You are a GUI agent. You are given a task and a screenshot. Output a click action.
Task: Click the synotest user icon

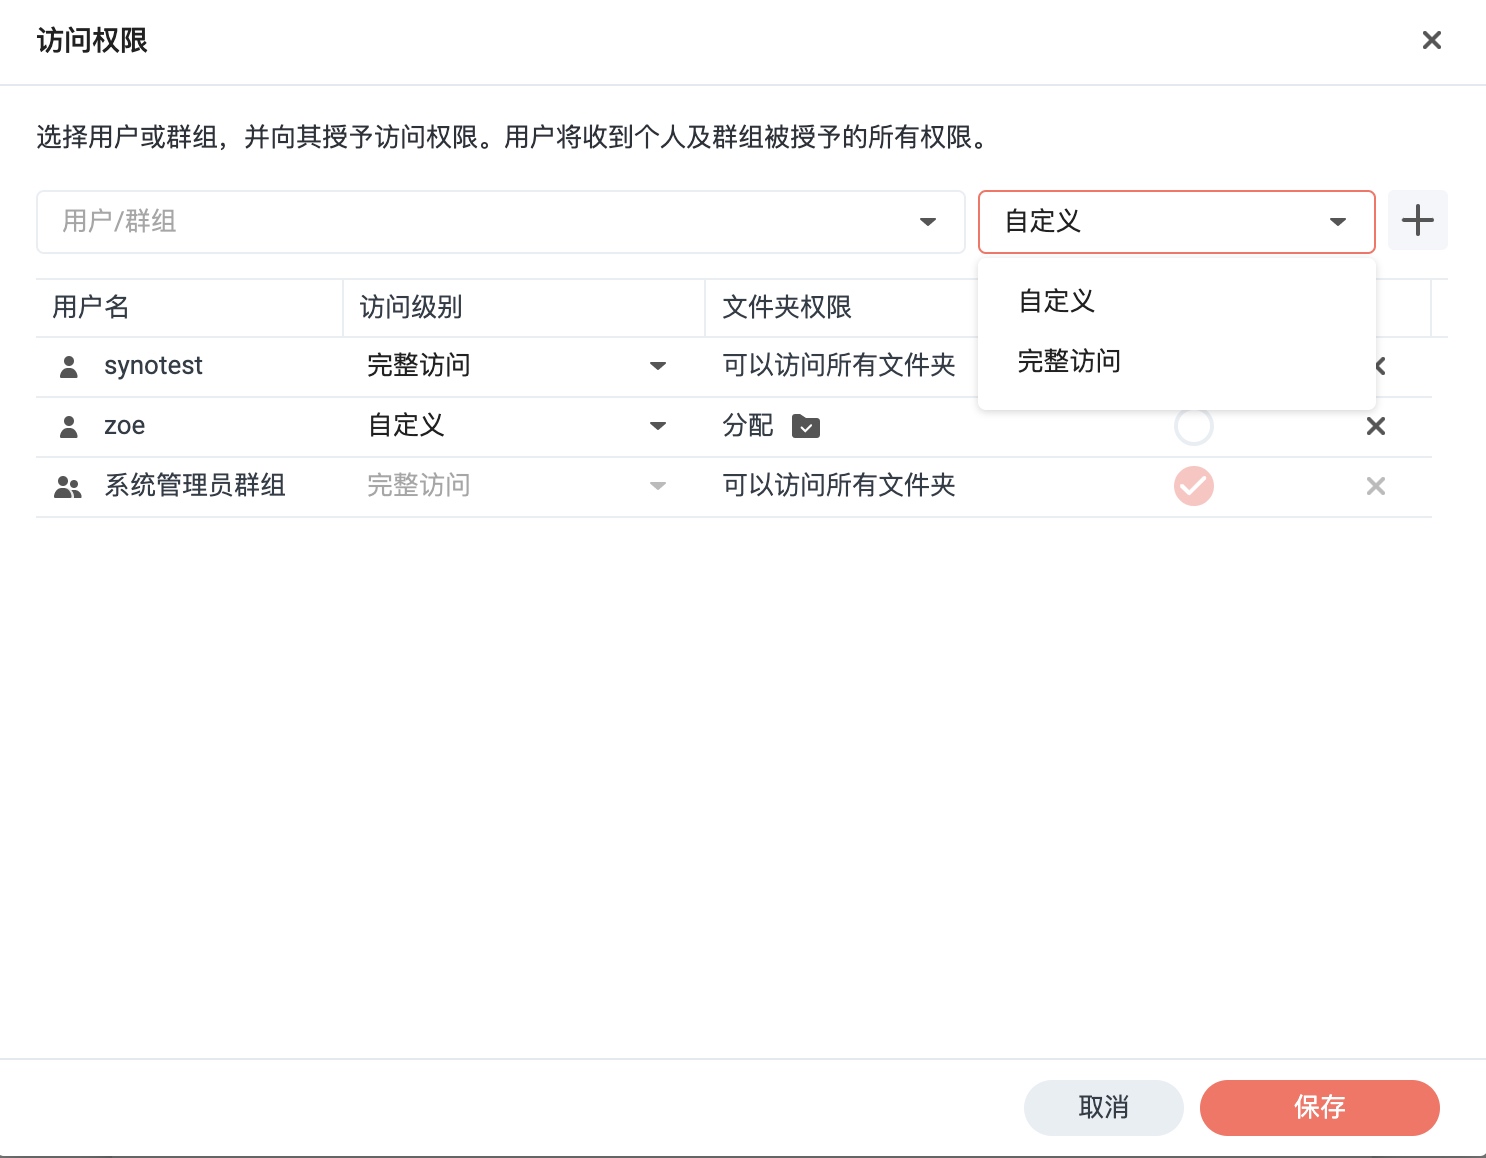[x=69, y=367]
